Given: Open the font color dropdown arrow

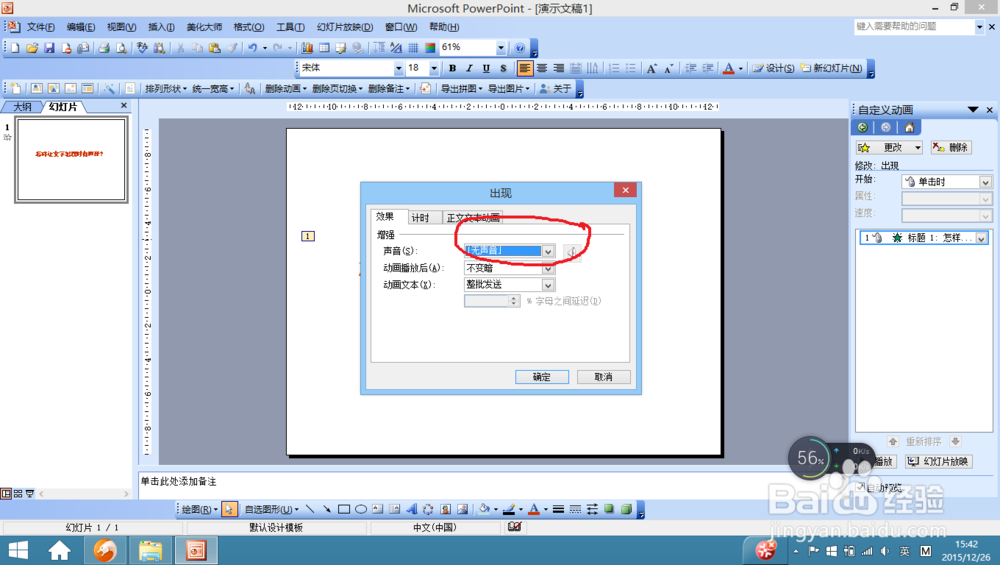Looking at the screenshot, I should click(740, 68).
